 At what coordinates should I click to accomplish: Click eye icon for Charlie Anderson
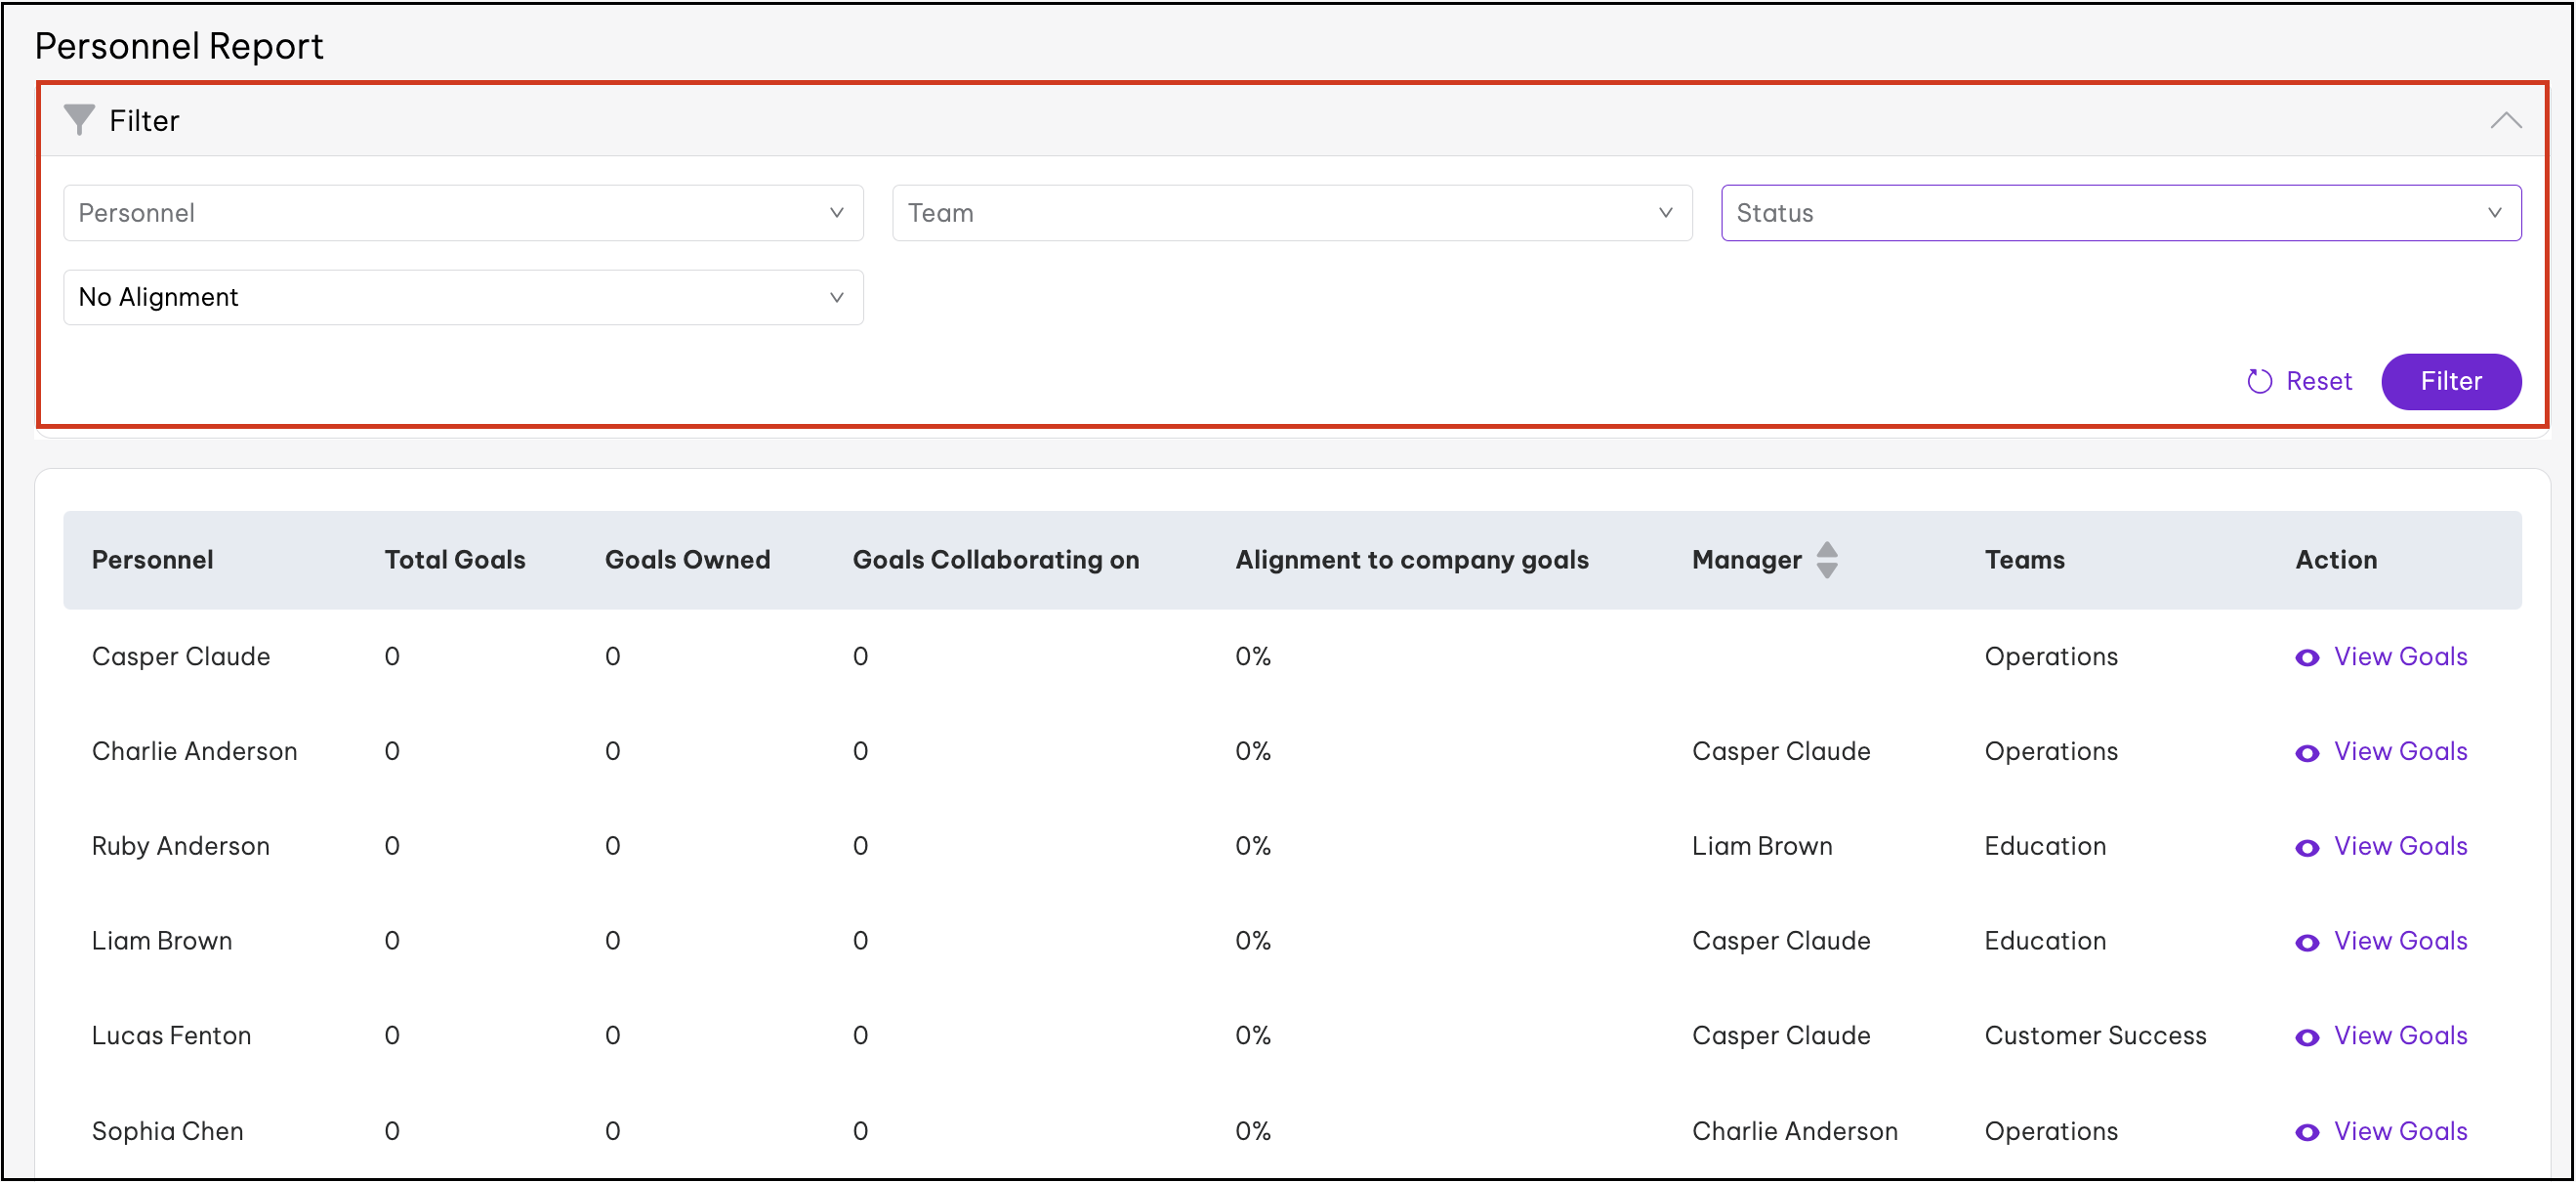[2307, 753]
